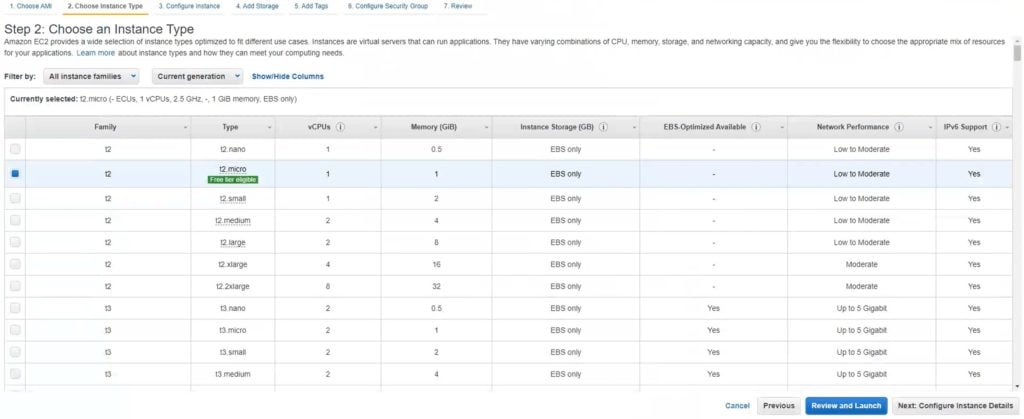Uncheck the selected t2.micro row checkbox
Viewport: 1024px width, 419px height.
[x=15, y=174]
